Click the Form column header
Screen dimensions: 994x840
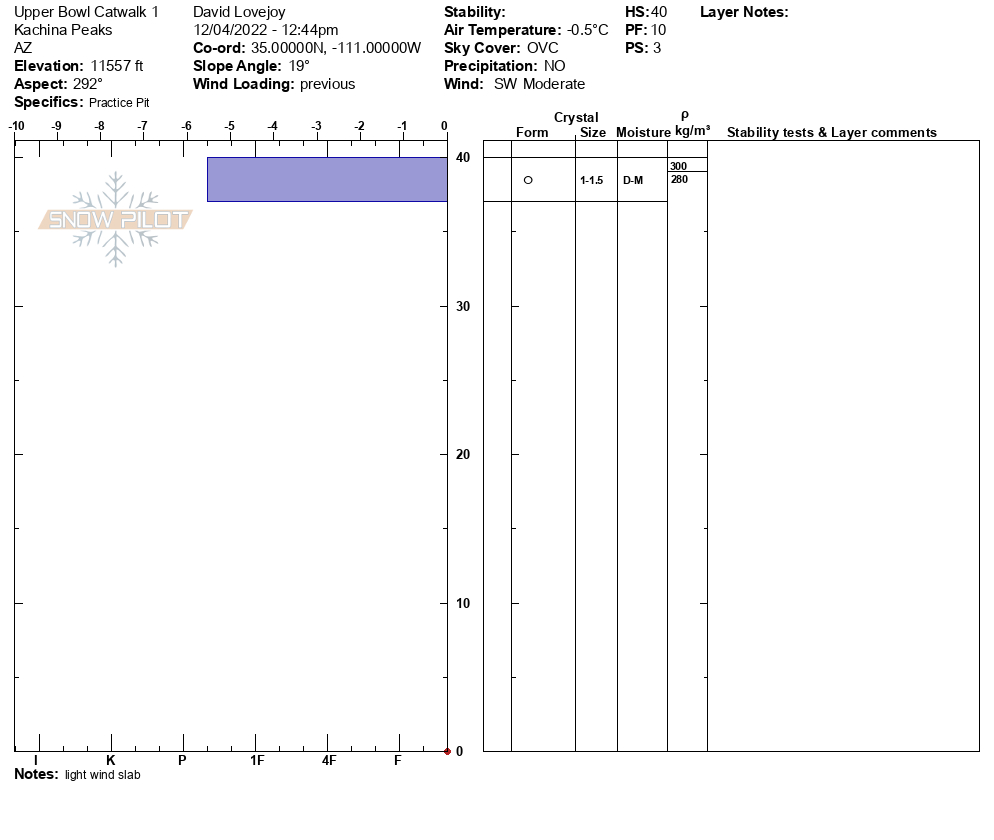[x=532, y=133]
